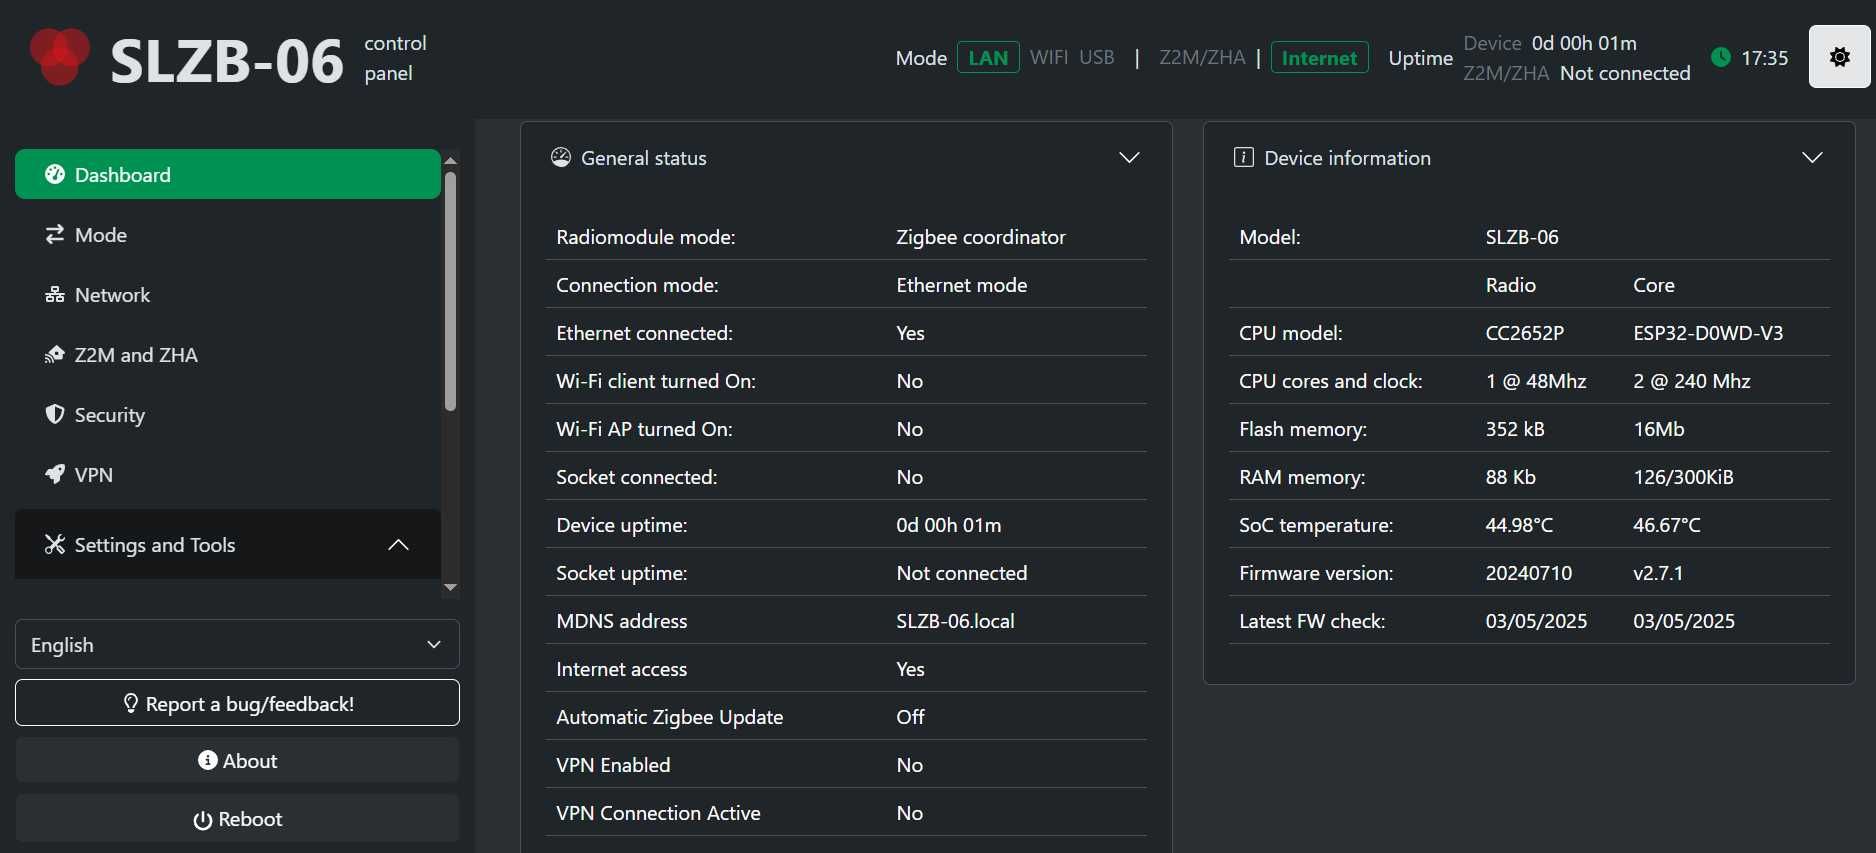Image resolution: width=1876 pixels, height=853 pixels.
Task: Click the 20240710 radio firmware version
Action: point(1528,573)
